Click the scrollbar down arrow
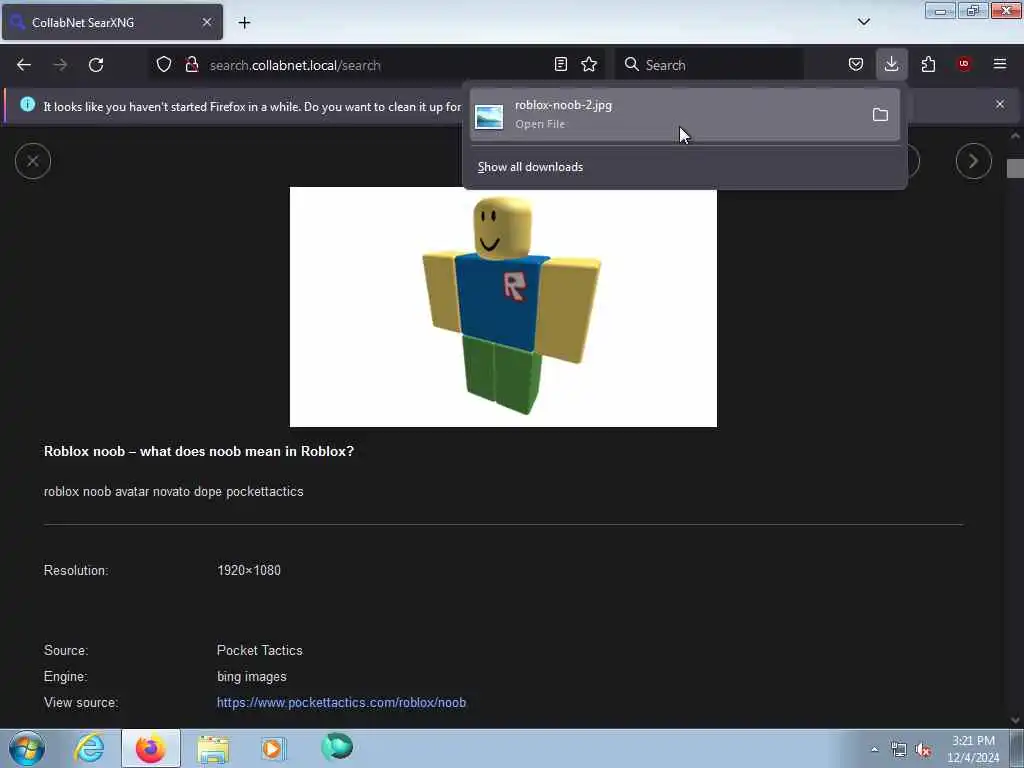 [x=1015, y=720]
